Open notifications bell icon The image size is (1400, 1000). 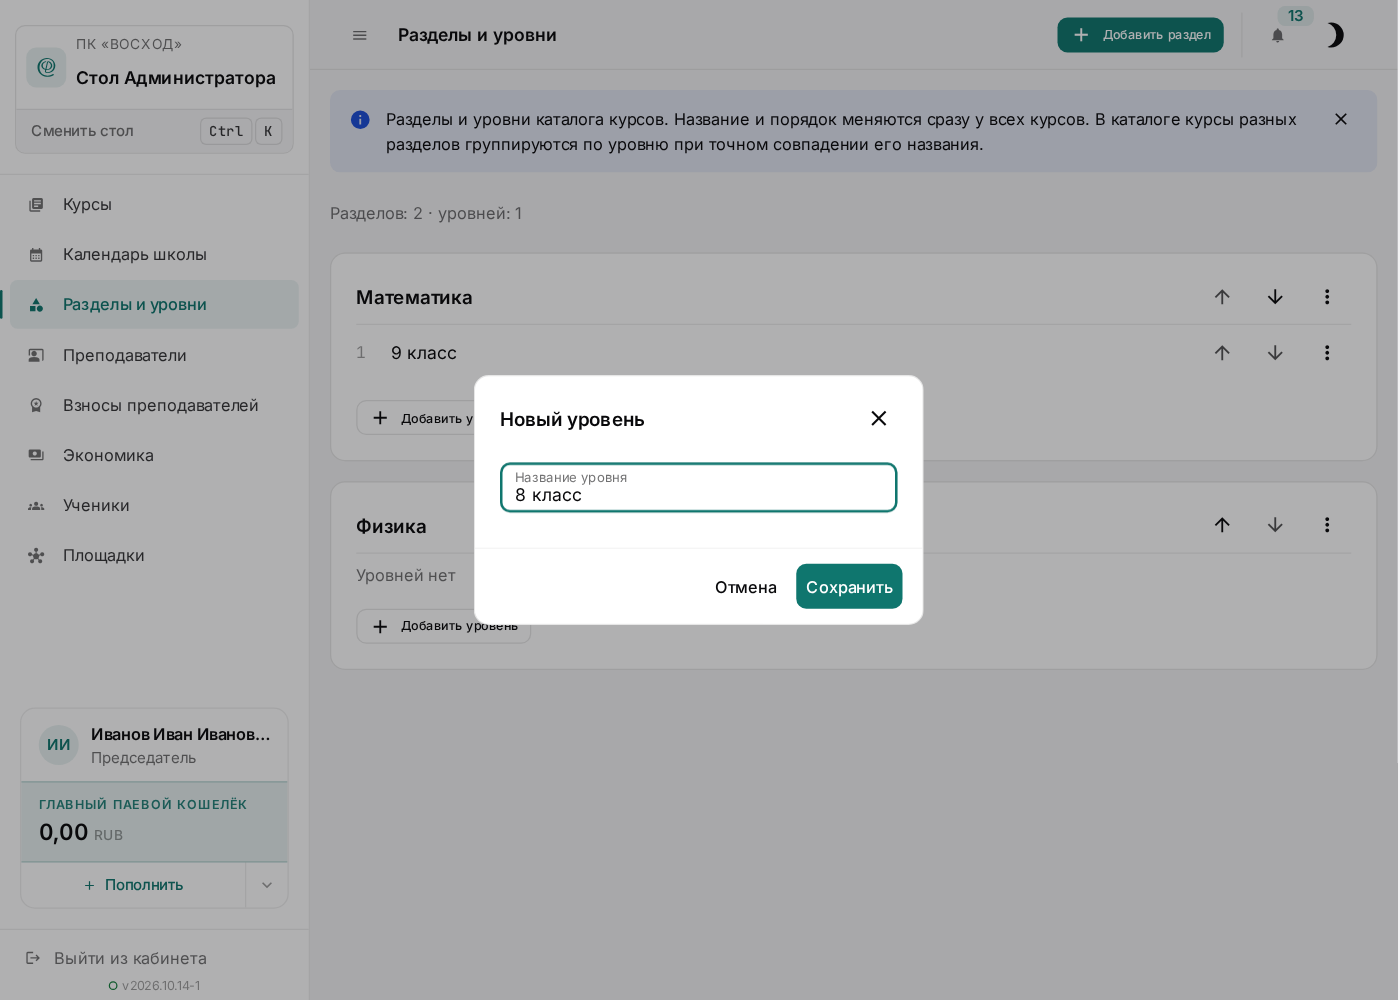(x=1278, y=35)
